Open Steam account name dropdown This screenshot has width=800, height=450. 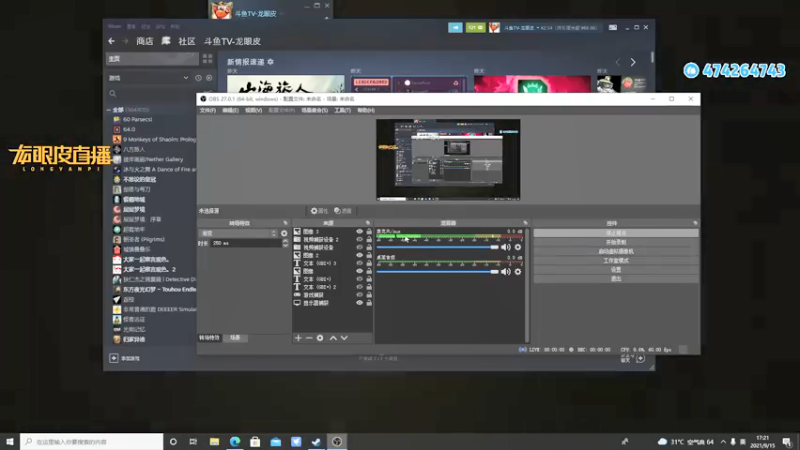pos(519,28)
